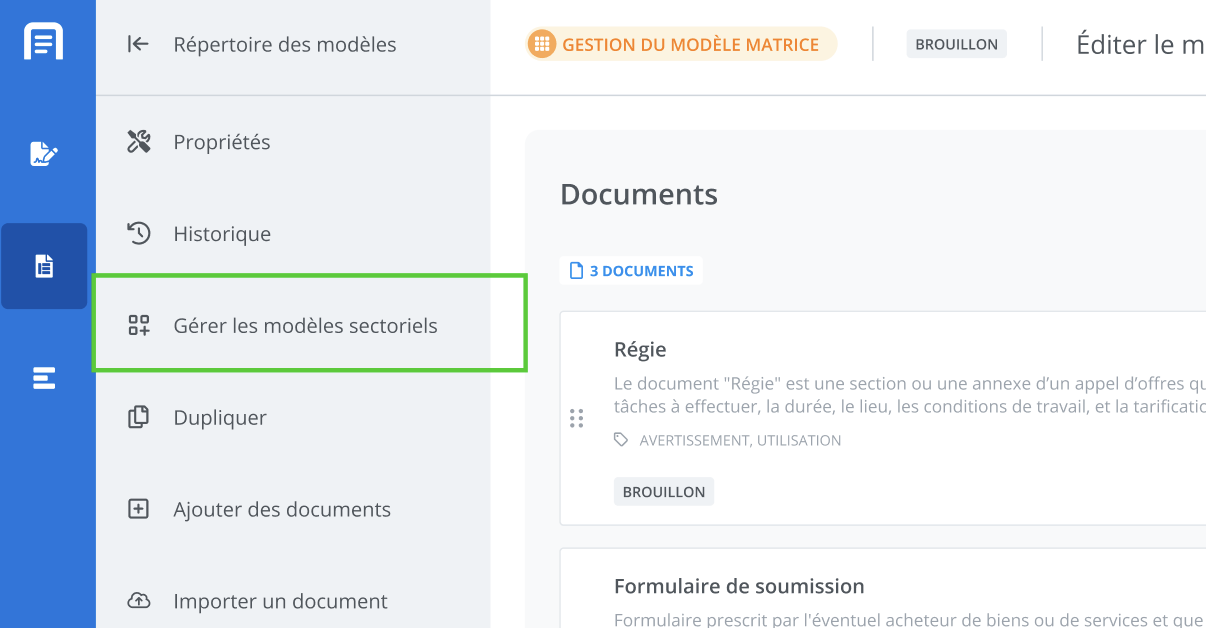Select the 3 Documents counter tag
The height and width of the screenshot is (628, 1206).
pos(631,271)
